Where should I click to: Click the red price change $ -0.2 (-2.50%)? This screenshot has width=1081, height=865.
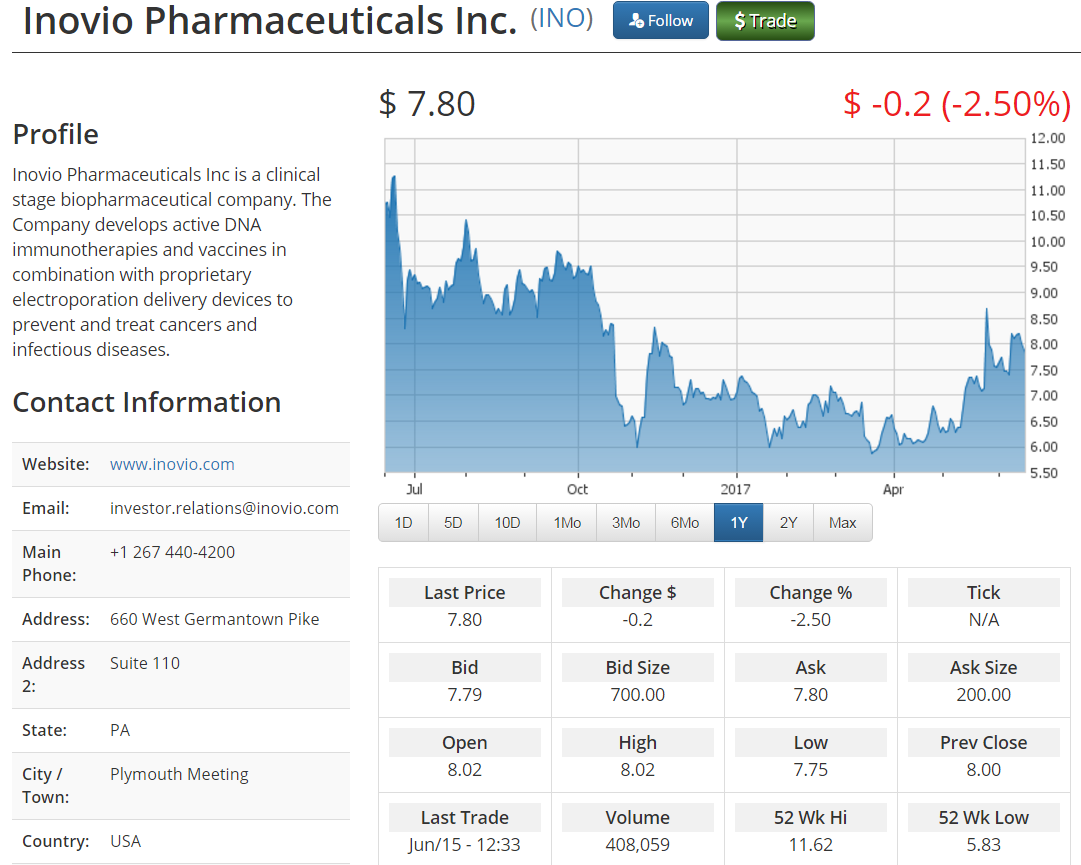click(957, 104)
